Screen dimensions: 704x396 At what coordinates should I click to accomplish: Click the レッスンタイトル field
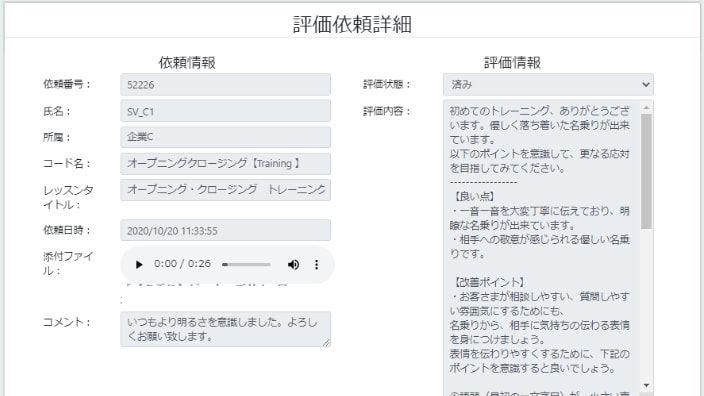coord(225,189)
